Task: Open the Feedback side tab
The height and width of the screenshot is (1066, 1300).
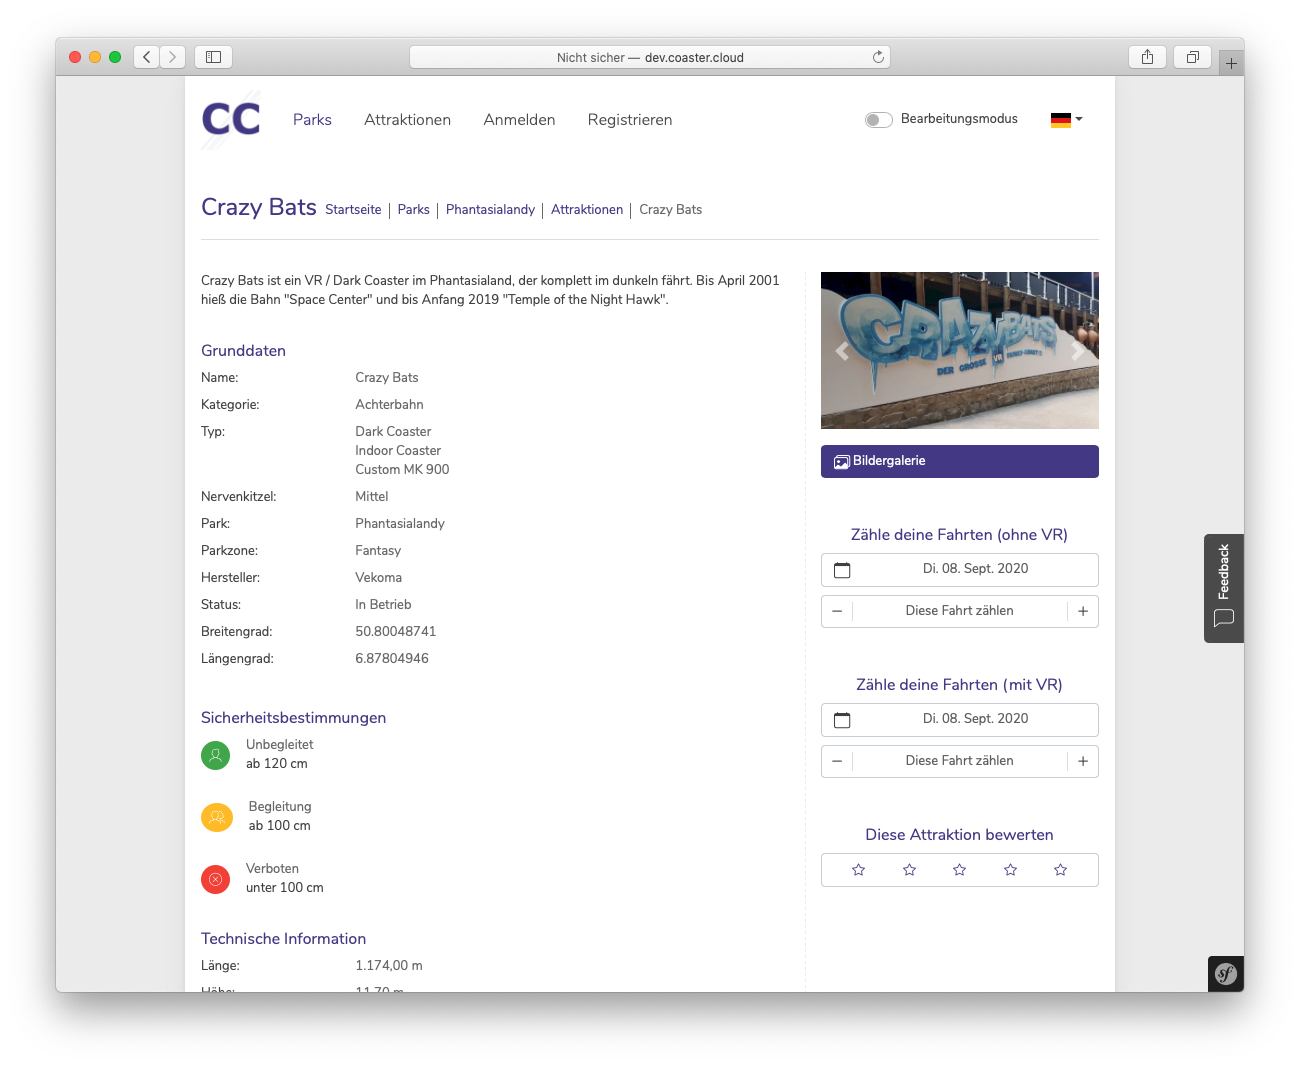Action: click(x=1224, y=588)
